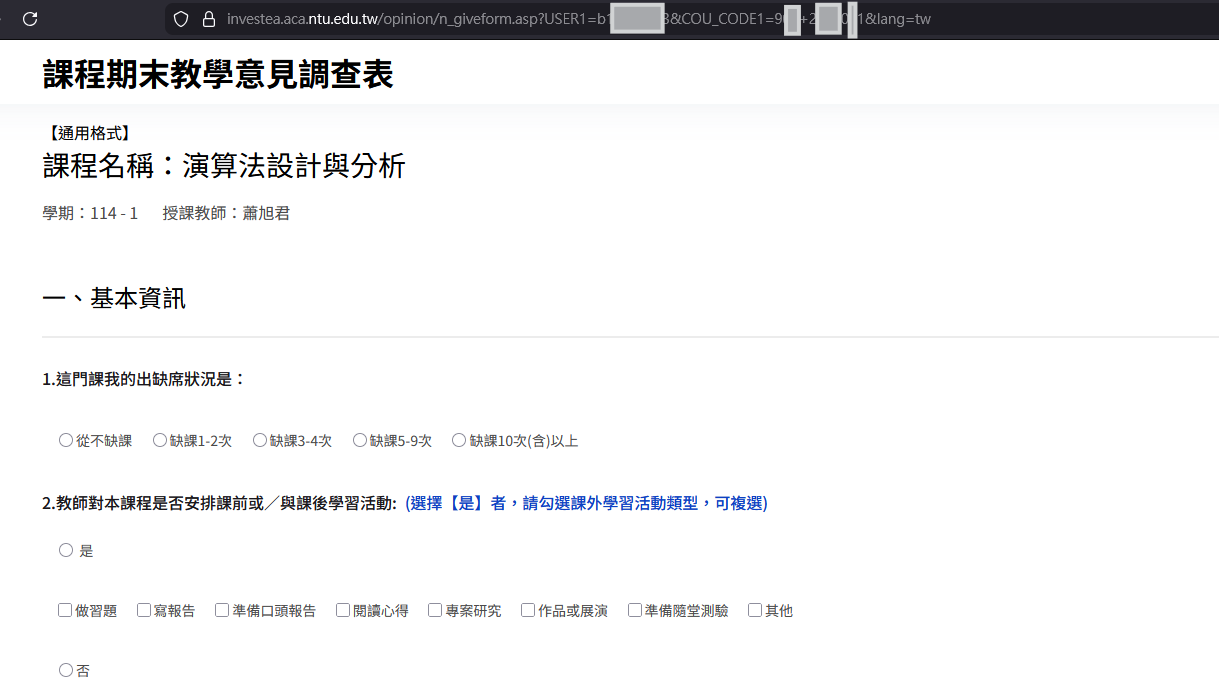The width and height of the screenshot is (1219, 691).
Task: Select attendance option 從不缺課
Action: click(66, 440)
